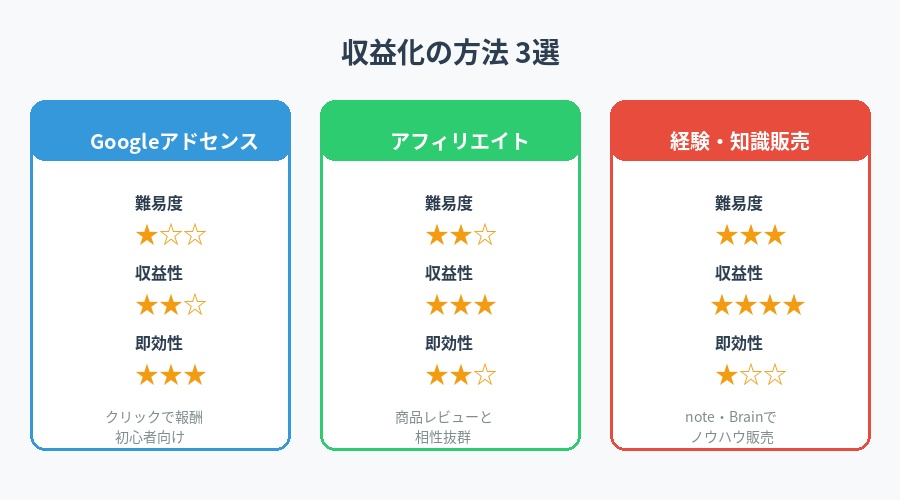The width and height of the screenshot is (900, 500).
Task: Select the アフィリエイト green card header
Action: 450,141
